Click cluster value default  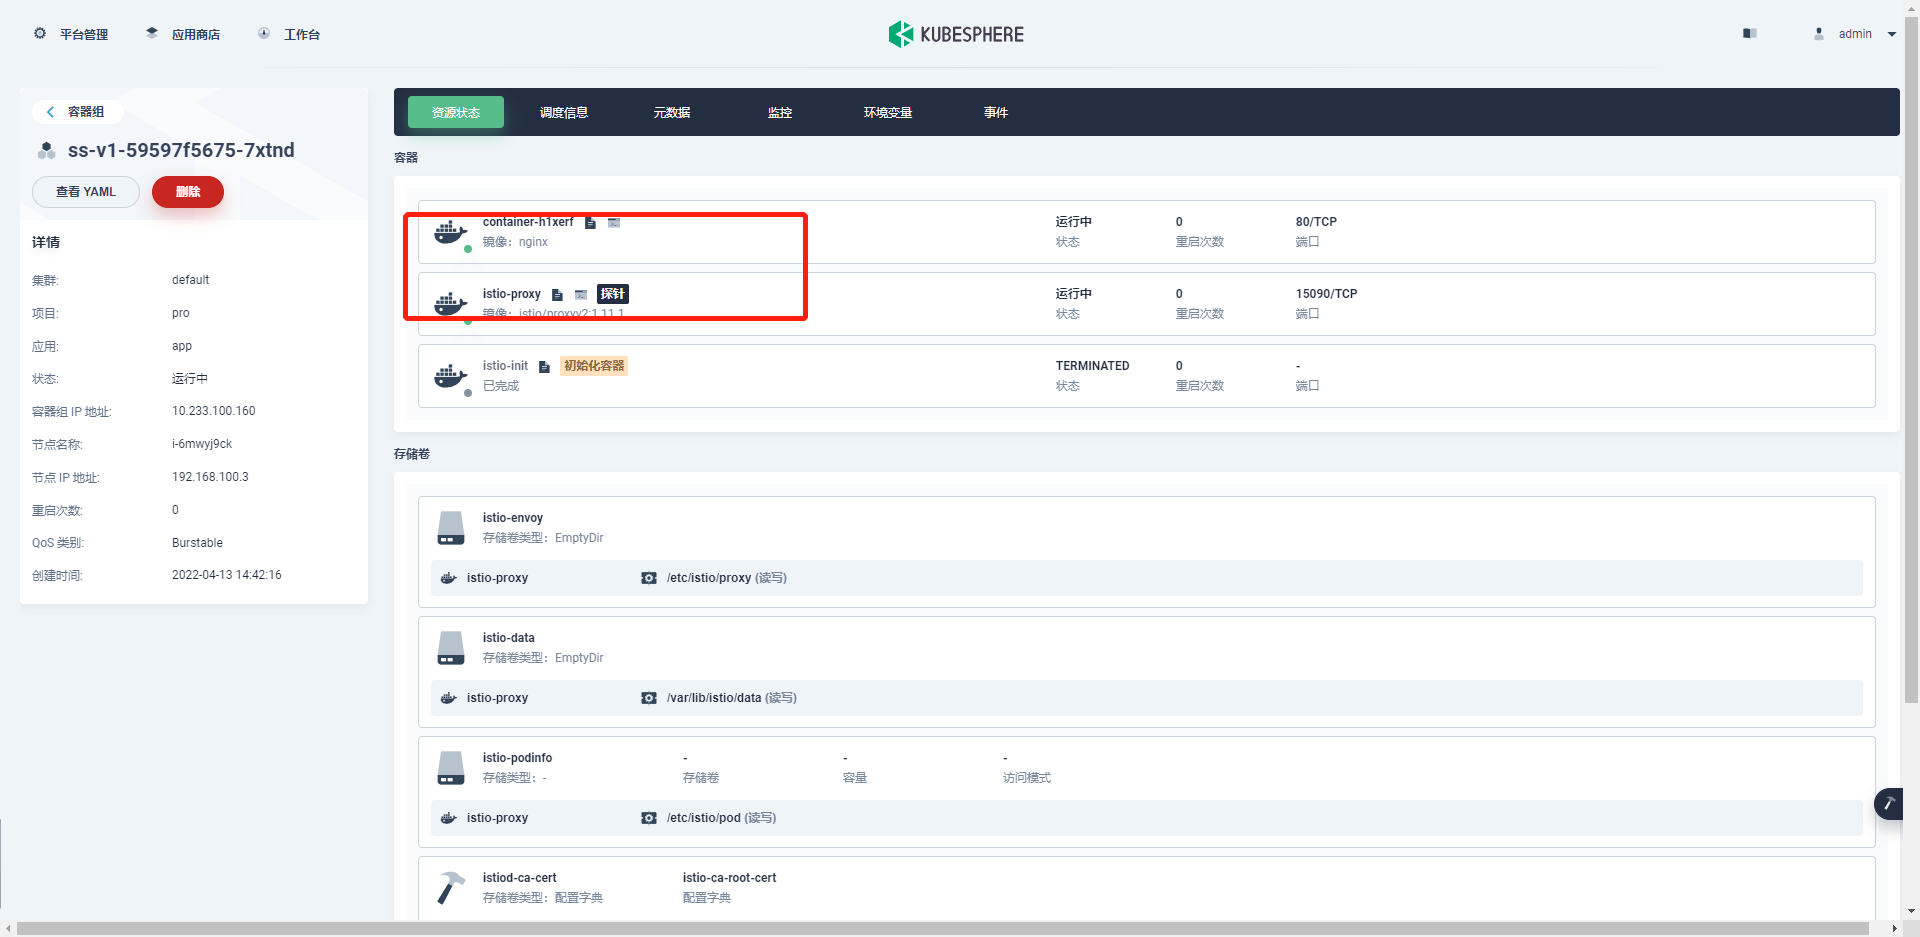coord(190,280)
